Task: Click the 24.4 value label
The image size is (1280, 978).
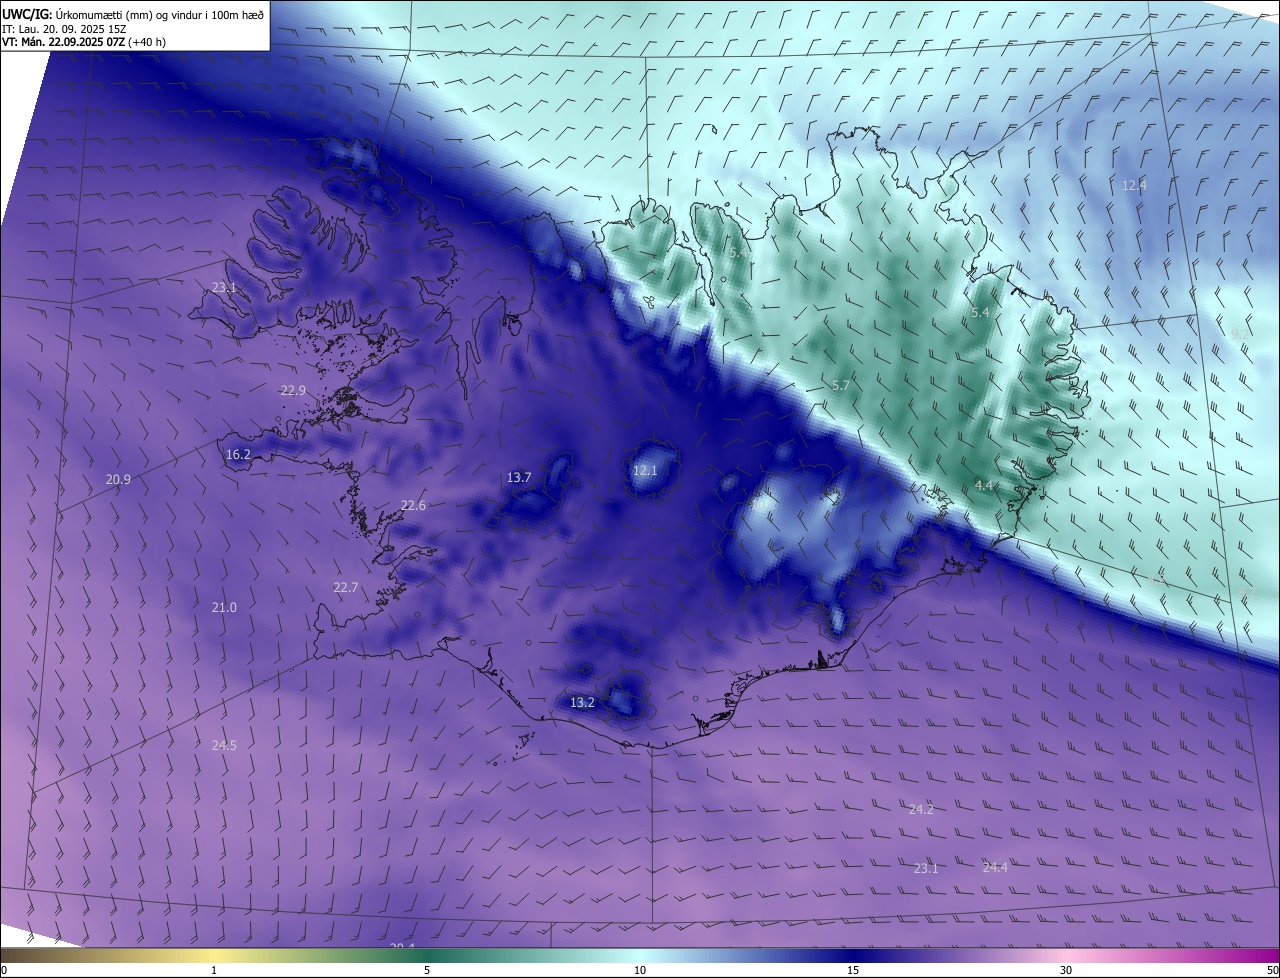Action: (x=995, y=867)
